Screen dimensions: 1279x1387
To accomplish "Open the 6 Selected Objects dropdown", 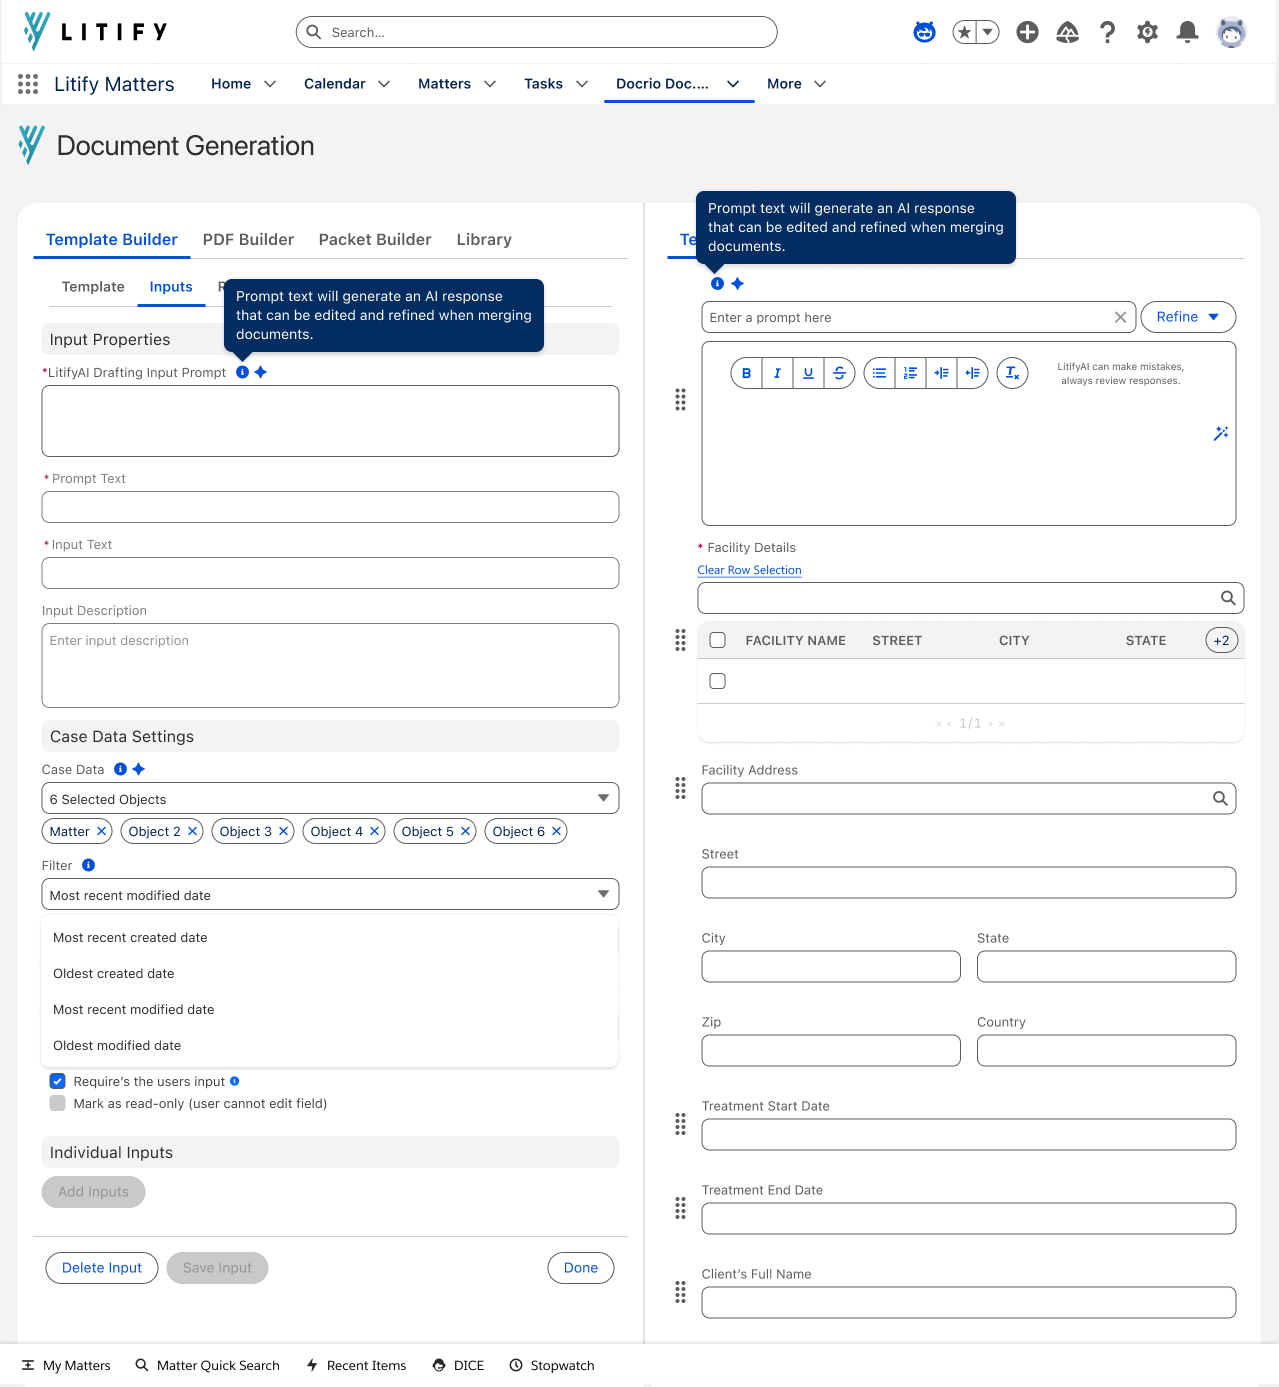I will [330, 798].
